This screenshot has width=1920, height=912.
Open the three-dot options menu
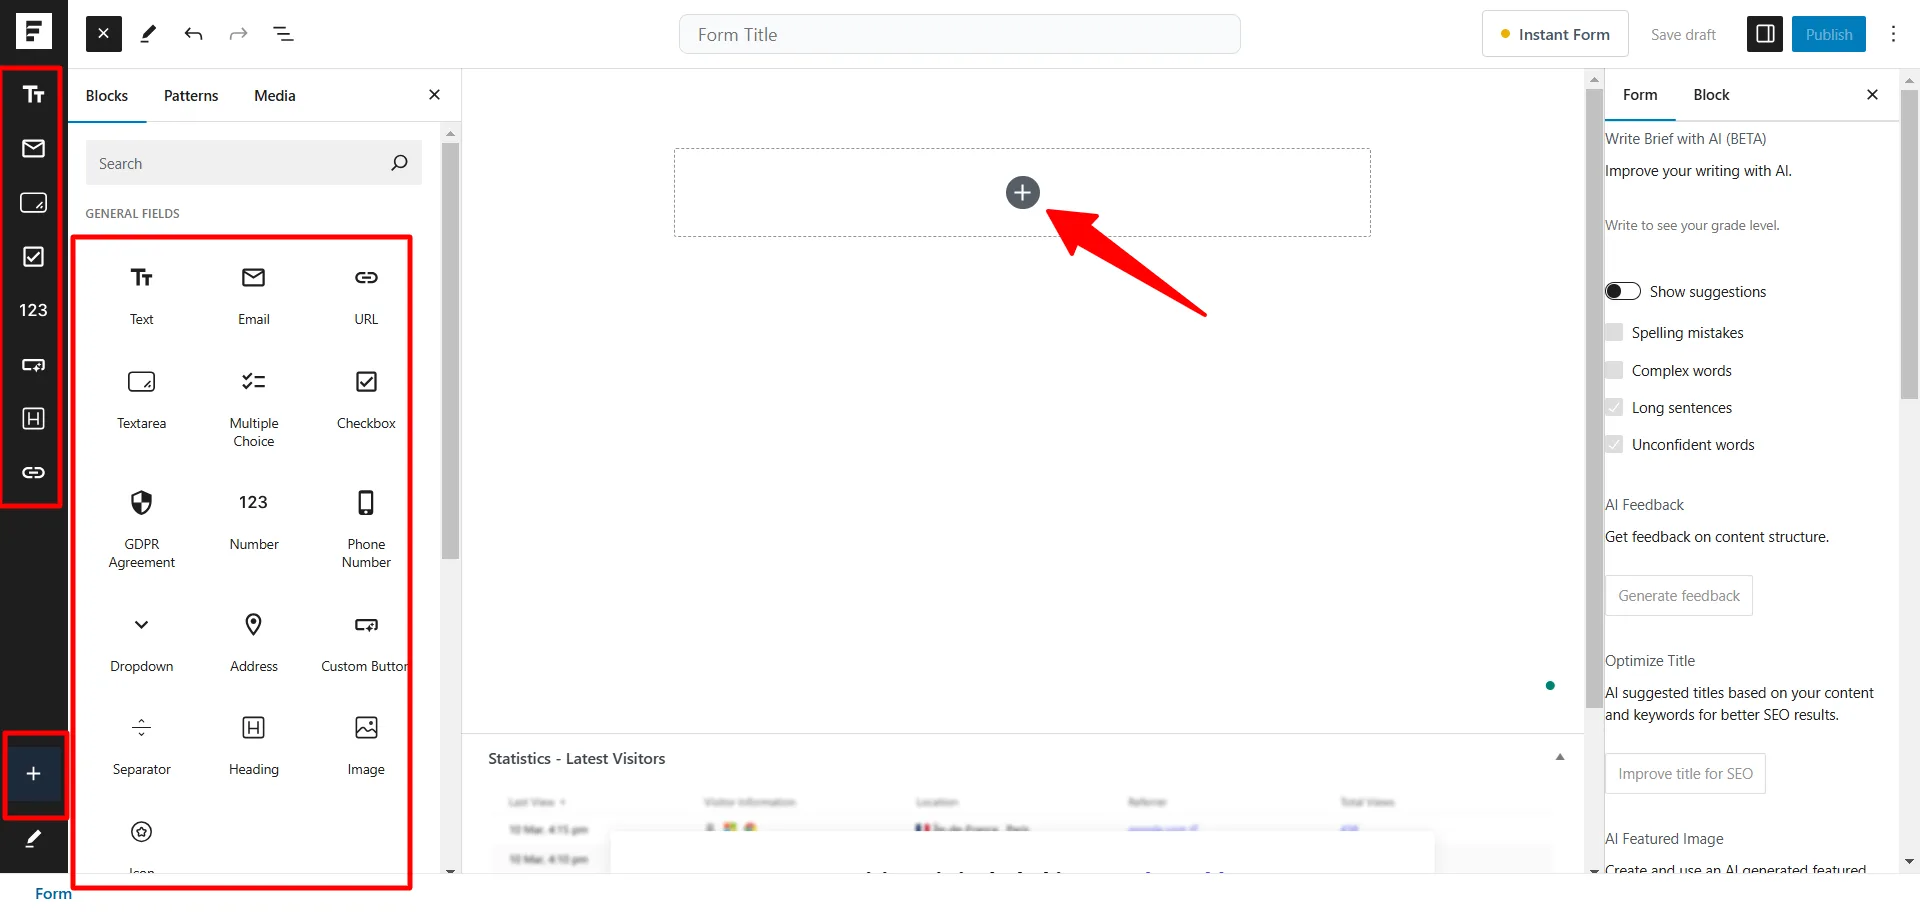(x=1892, y=33)
